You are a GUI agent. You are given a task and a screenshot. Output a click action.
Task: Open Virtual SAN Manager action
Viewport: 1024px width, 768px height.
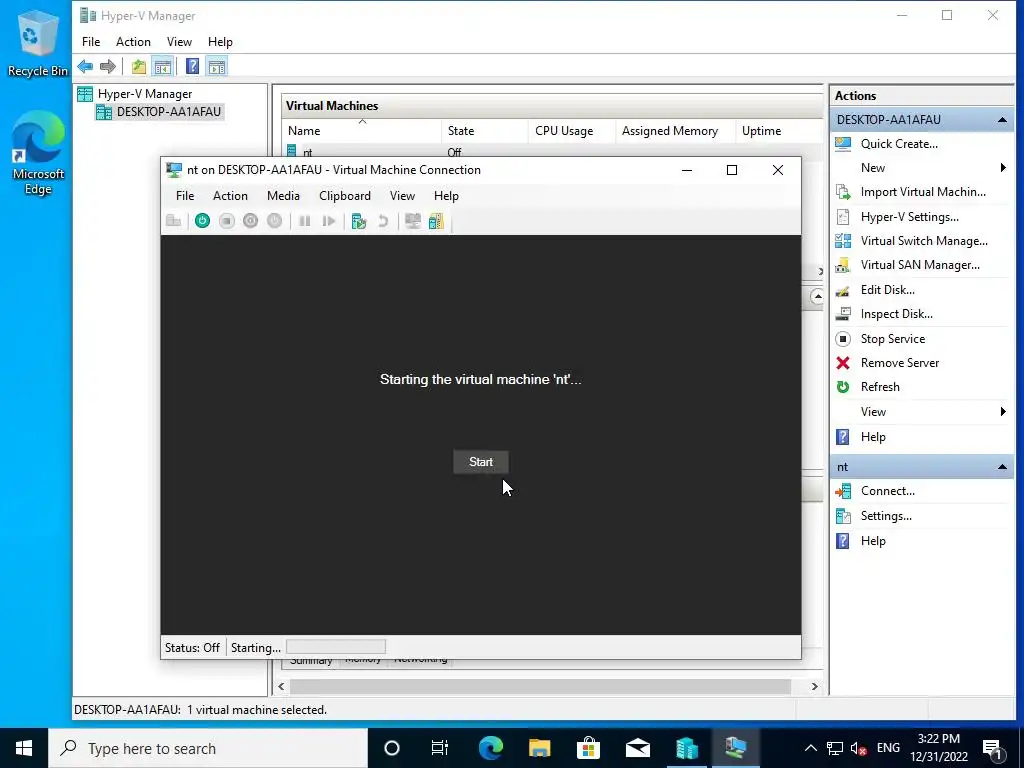(x=920, y=265)
